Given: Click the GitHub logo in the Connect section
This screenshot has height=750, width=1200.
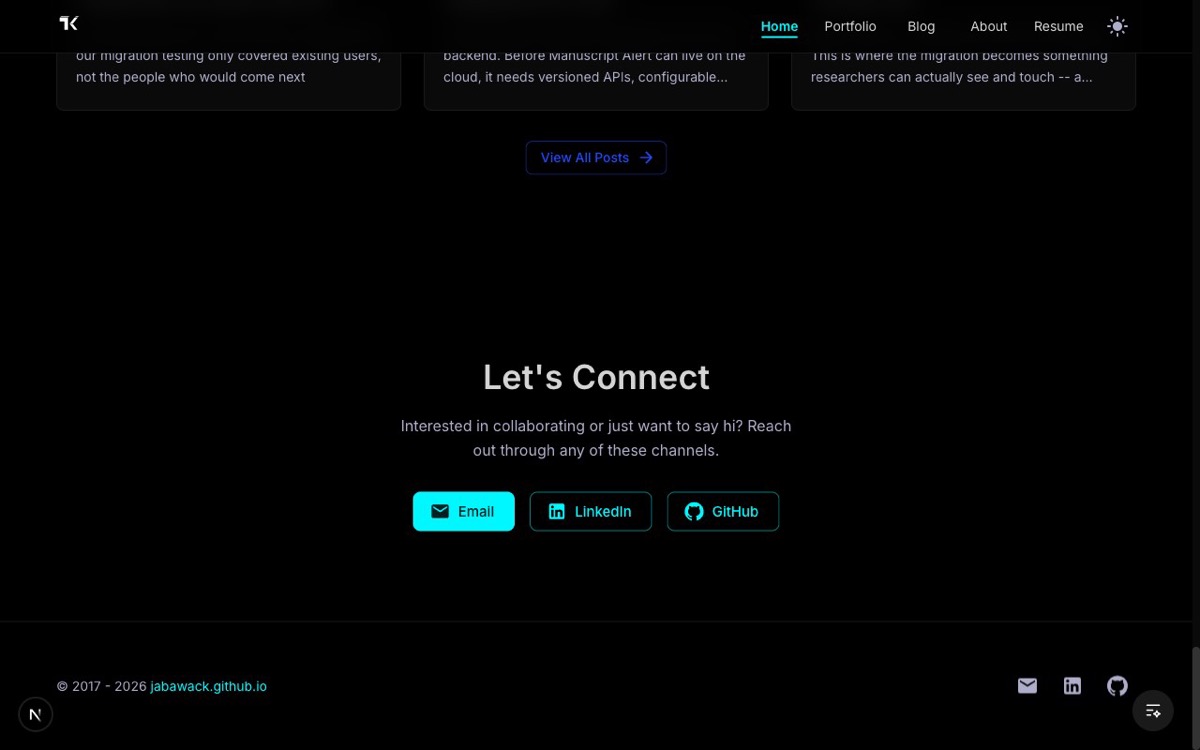Looking at the screenshot, I should pyautogui.click(x=694, y=511).
